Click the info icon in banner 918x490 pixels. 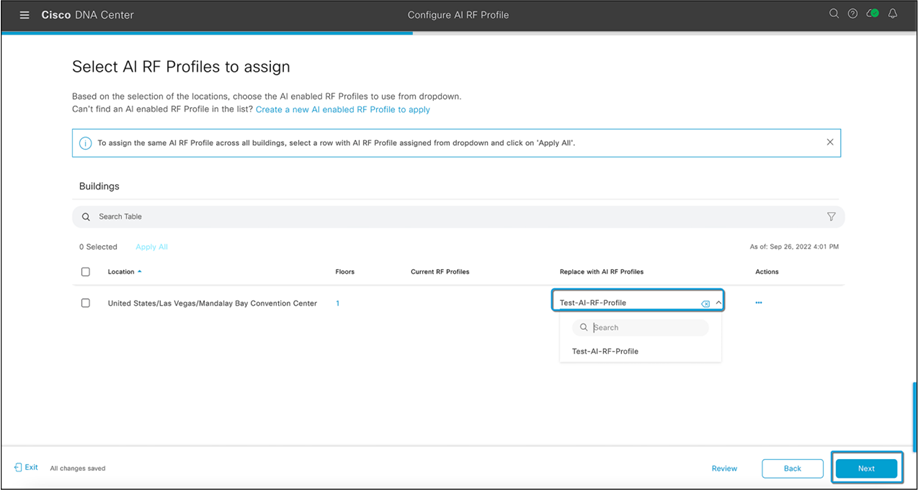pyautogui.click(x=85, y=143)
